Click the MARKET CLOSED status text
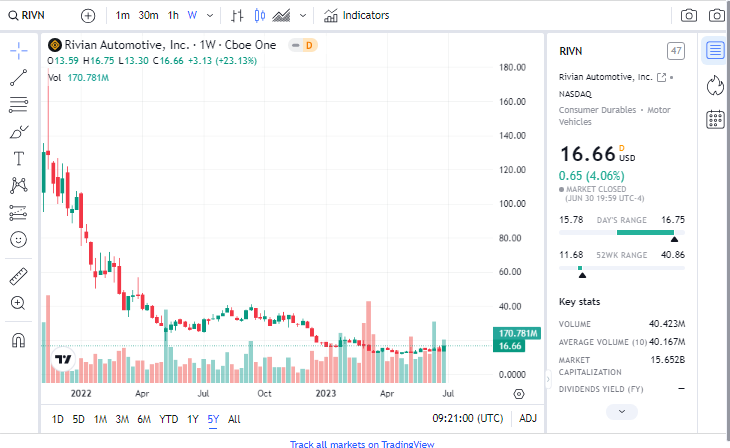Image resolution: width=730 pixels, height=448 pixels. 596,189
